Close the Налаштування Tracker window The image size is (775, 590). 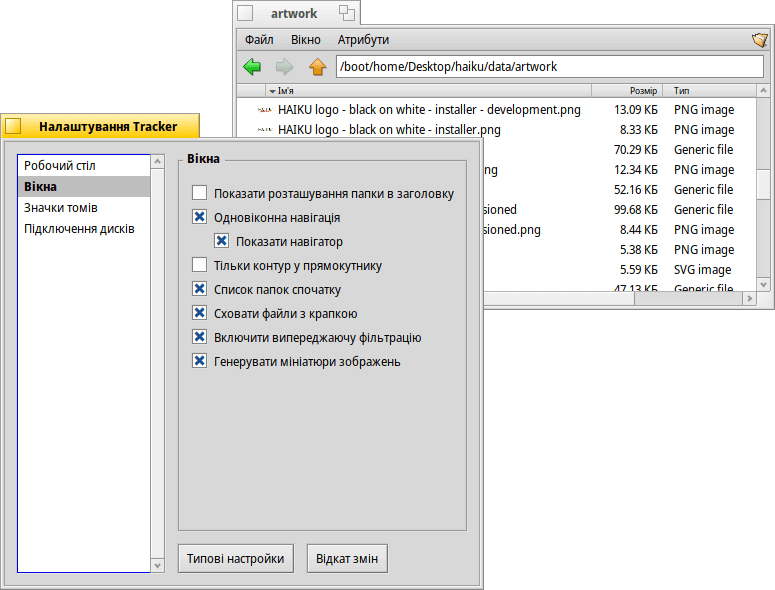(13, 126)
